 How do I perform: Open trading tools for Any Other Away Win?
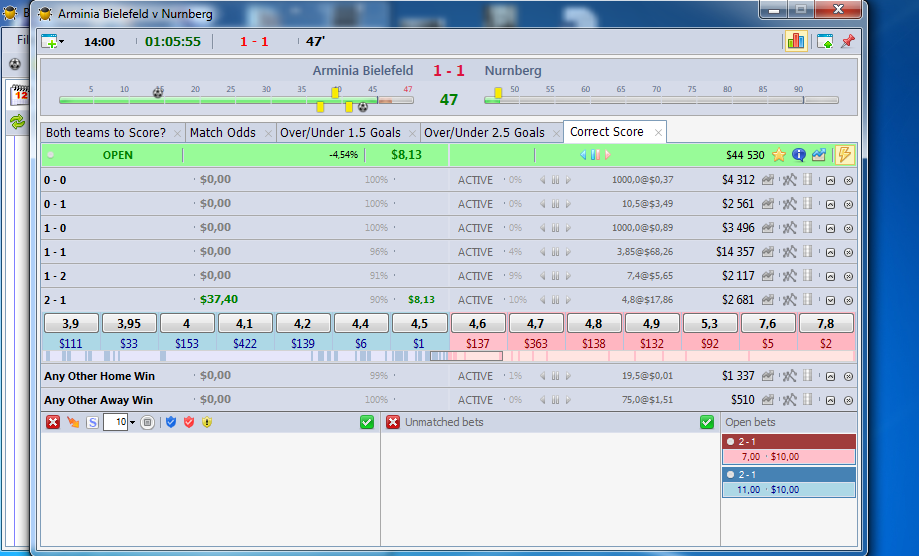click(789, 400)
